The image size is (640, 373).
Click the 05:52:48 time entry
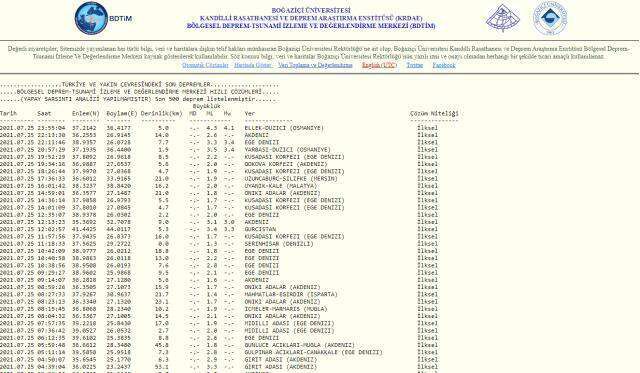(x=51, y=345)
